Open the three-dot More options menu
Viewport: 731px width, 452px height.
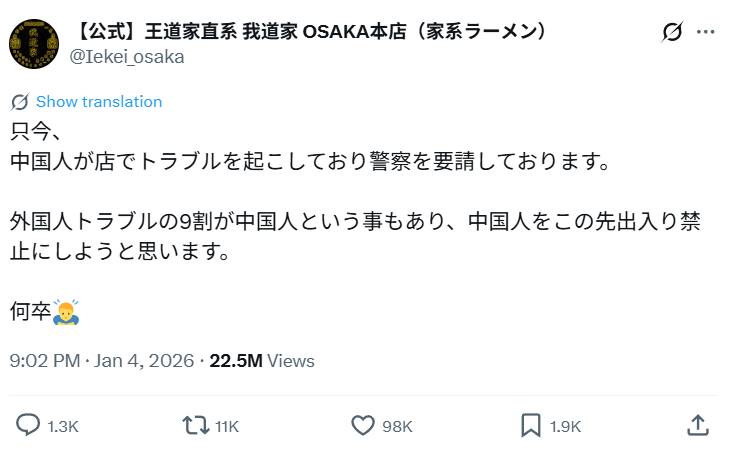click(705, 32)
